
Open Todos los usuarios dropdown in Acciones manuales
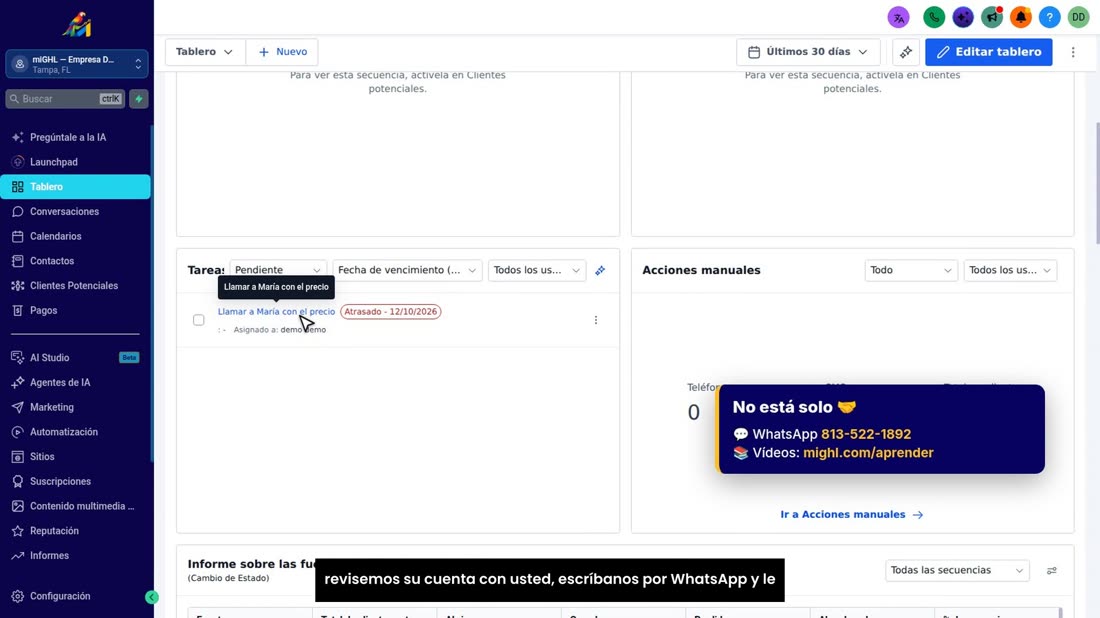1010,270
